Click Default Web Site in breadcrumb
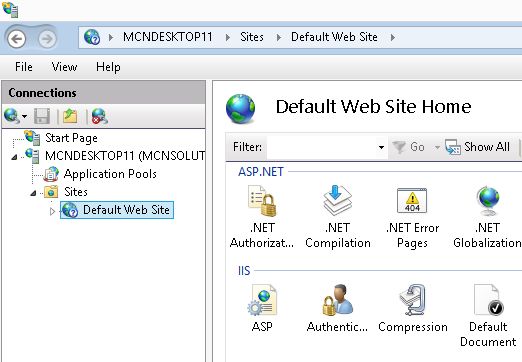522x362 pixels. click(x=334, y=37)
